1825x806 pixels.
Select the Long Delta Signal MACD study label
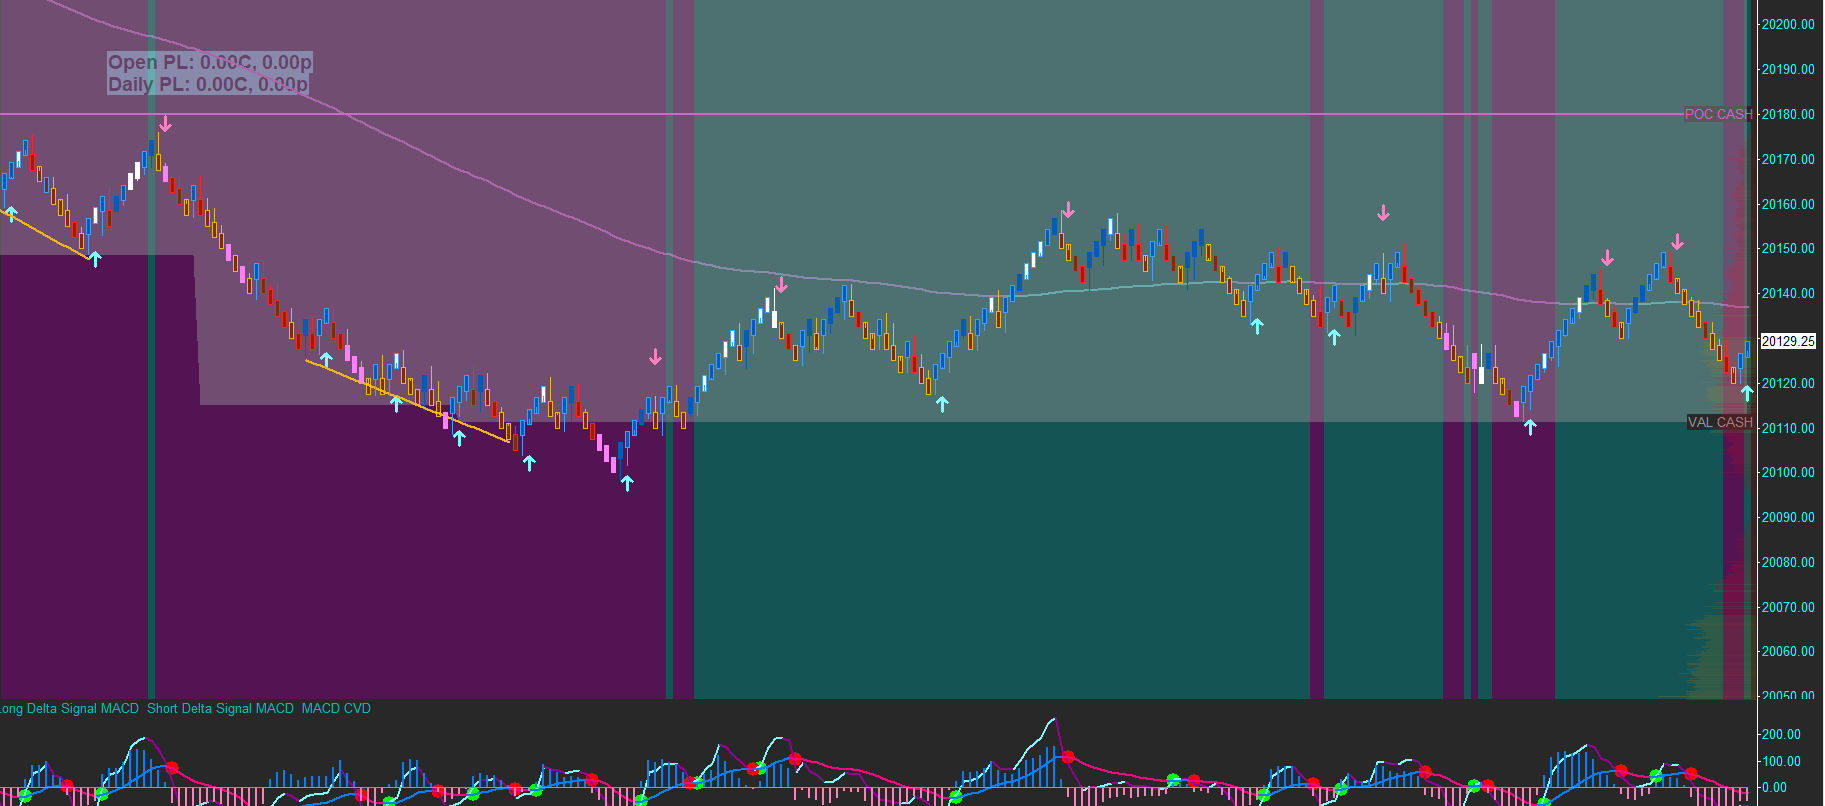point(69,709)
